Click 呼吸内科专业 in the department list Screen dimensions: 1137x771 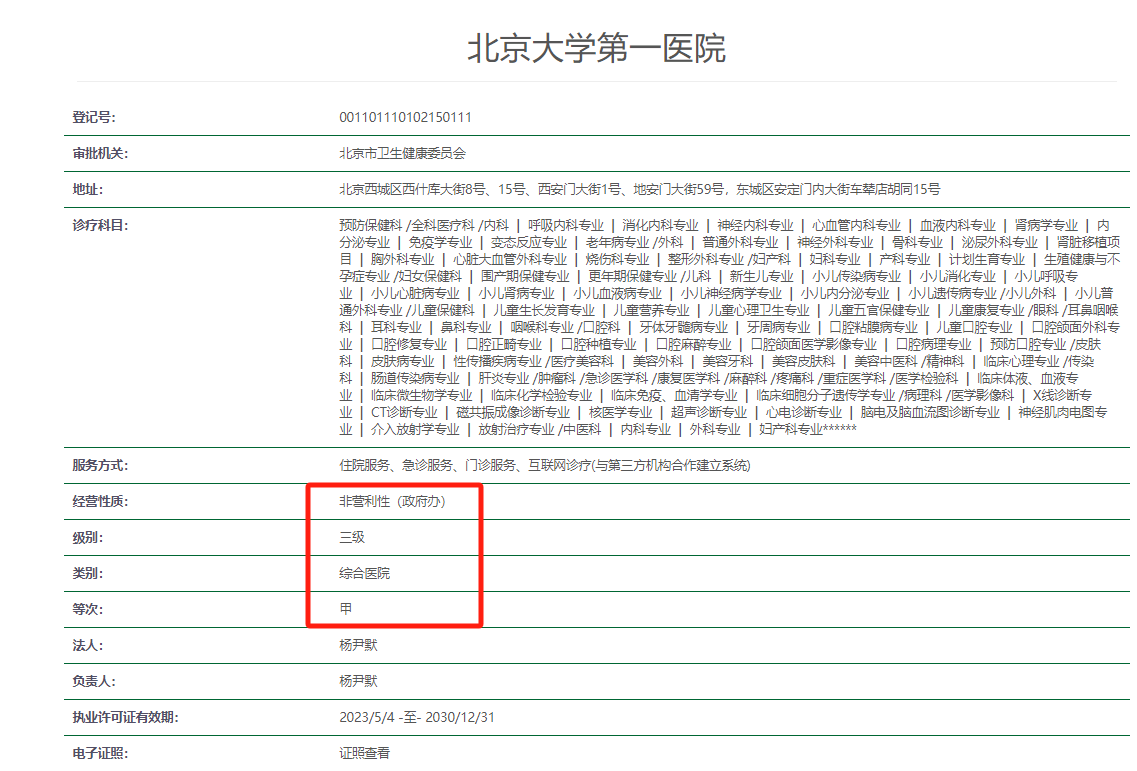[x=566, y=226]
